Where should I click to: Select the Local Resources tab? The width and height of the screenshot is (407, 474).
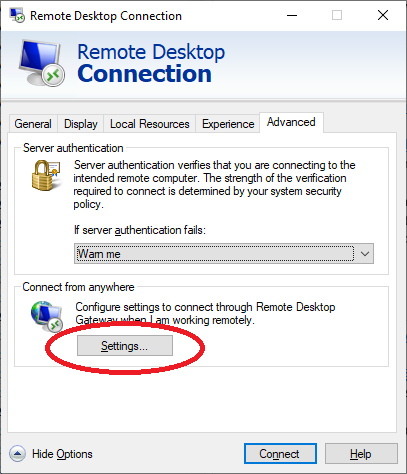click(x=150, y=124)
